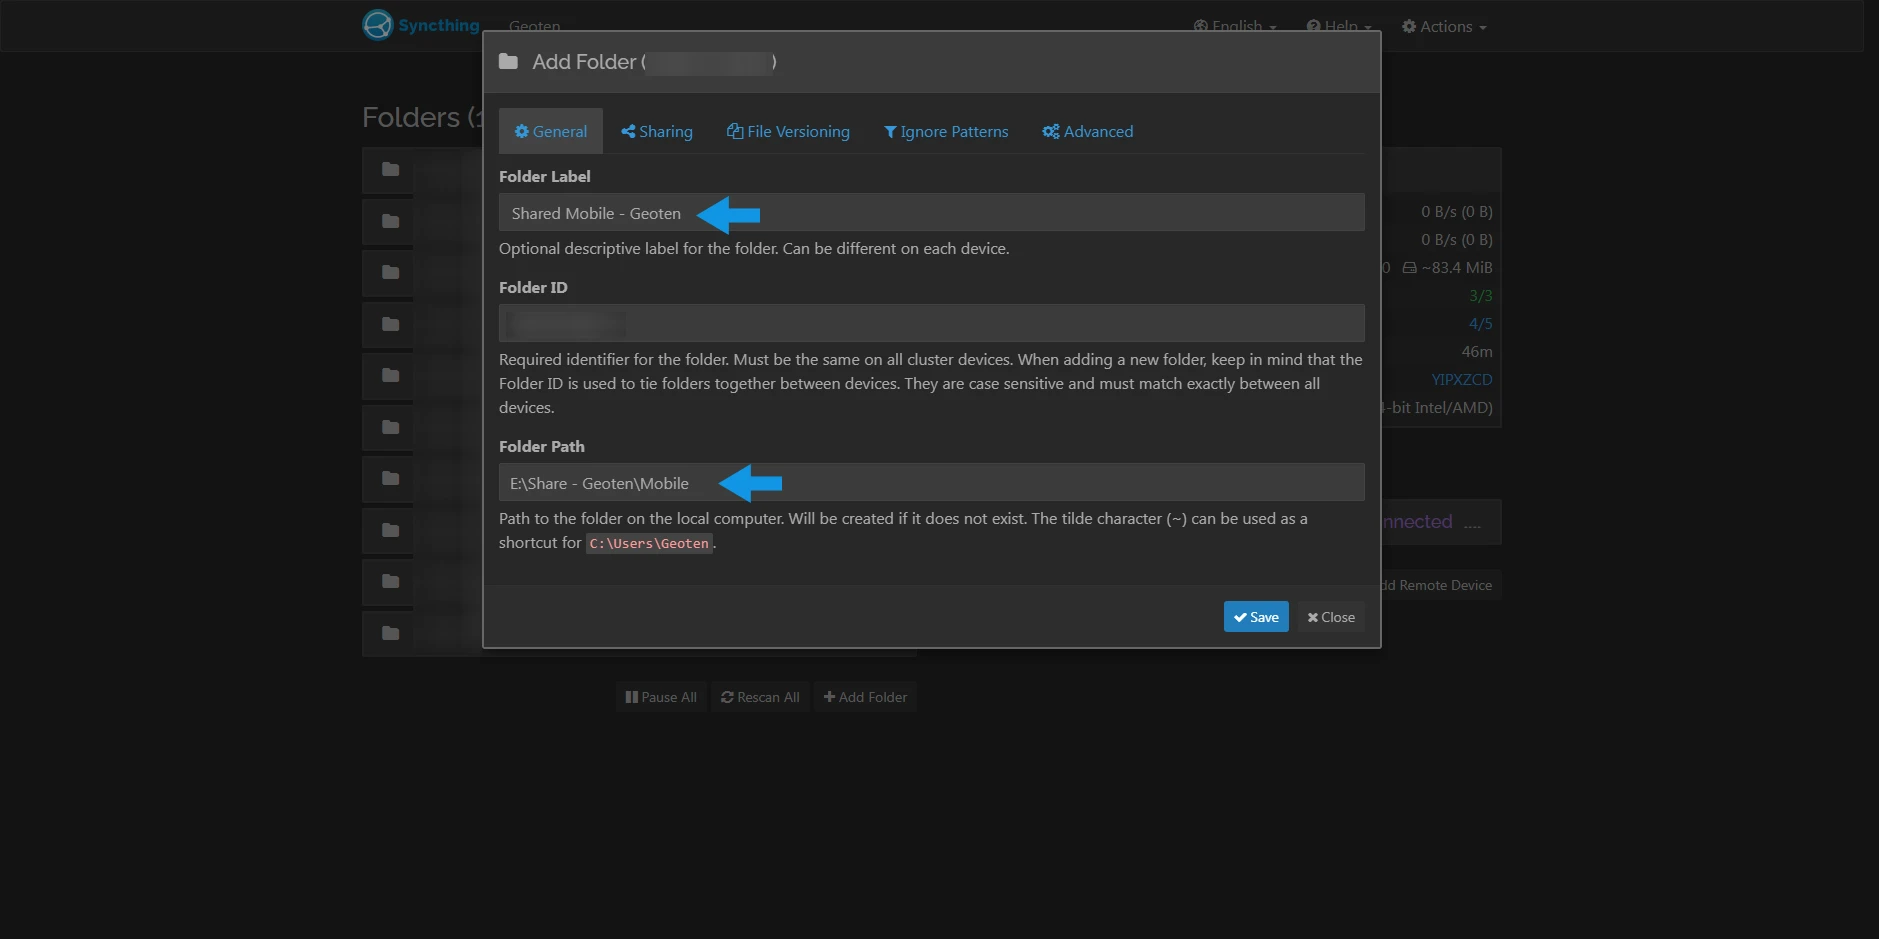Click the gear icon on the General tab
Image resolution: width=1879 pixels, height=939 pixels.
[521, 131]
